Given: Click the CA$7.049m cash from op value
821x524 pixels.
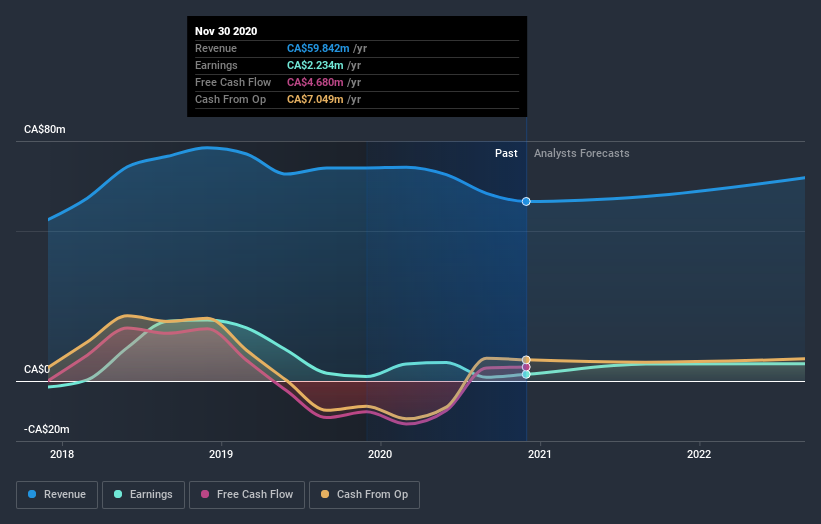Looking at the screenshot, I should tap(315, 99).
